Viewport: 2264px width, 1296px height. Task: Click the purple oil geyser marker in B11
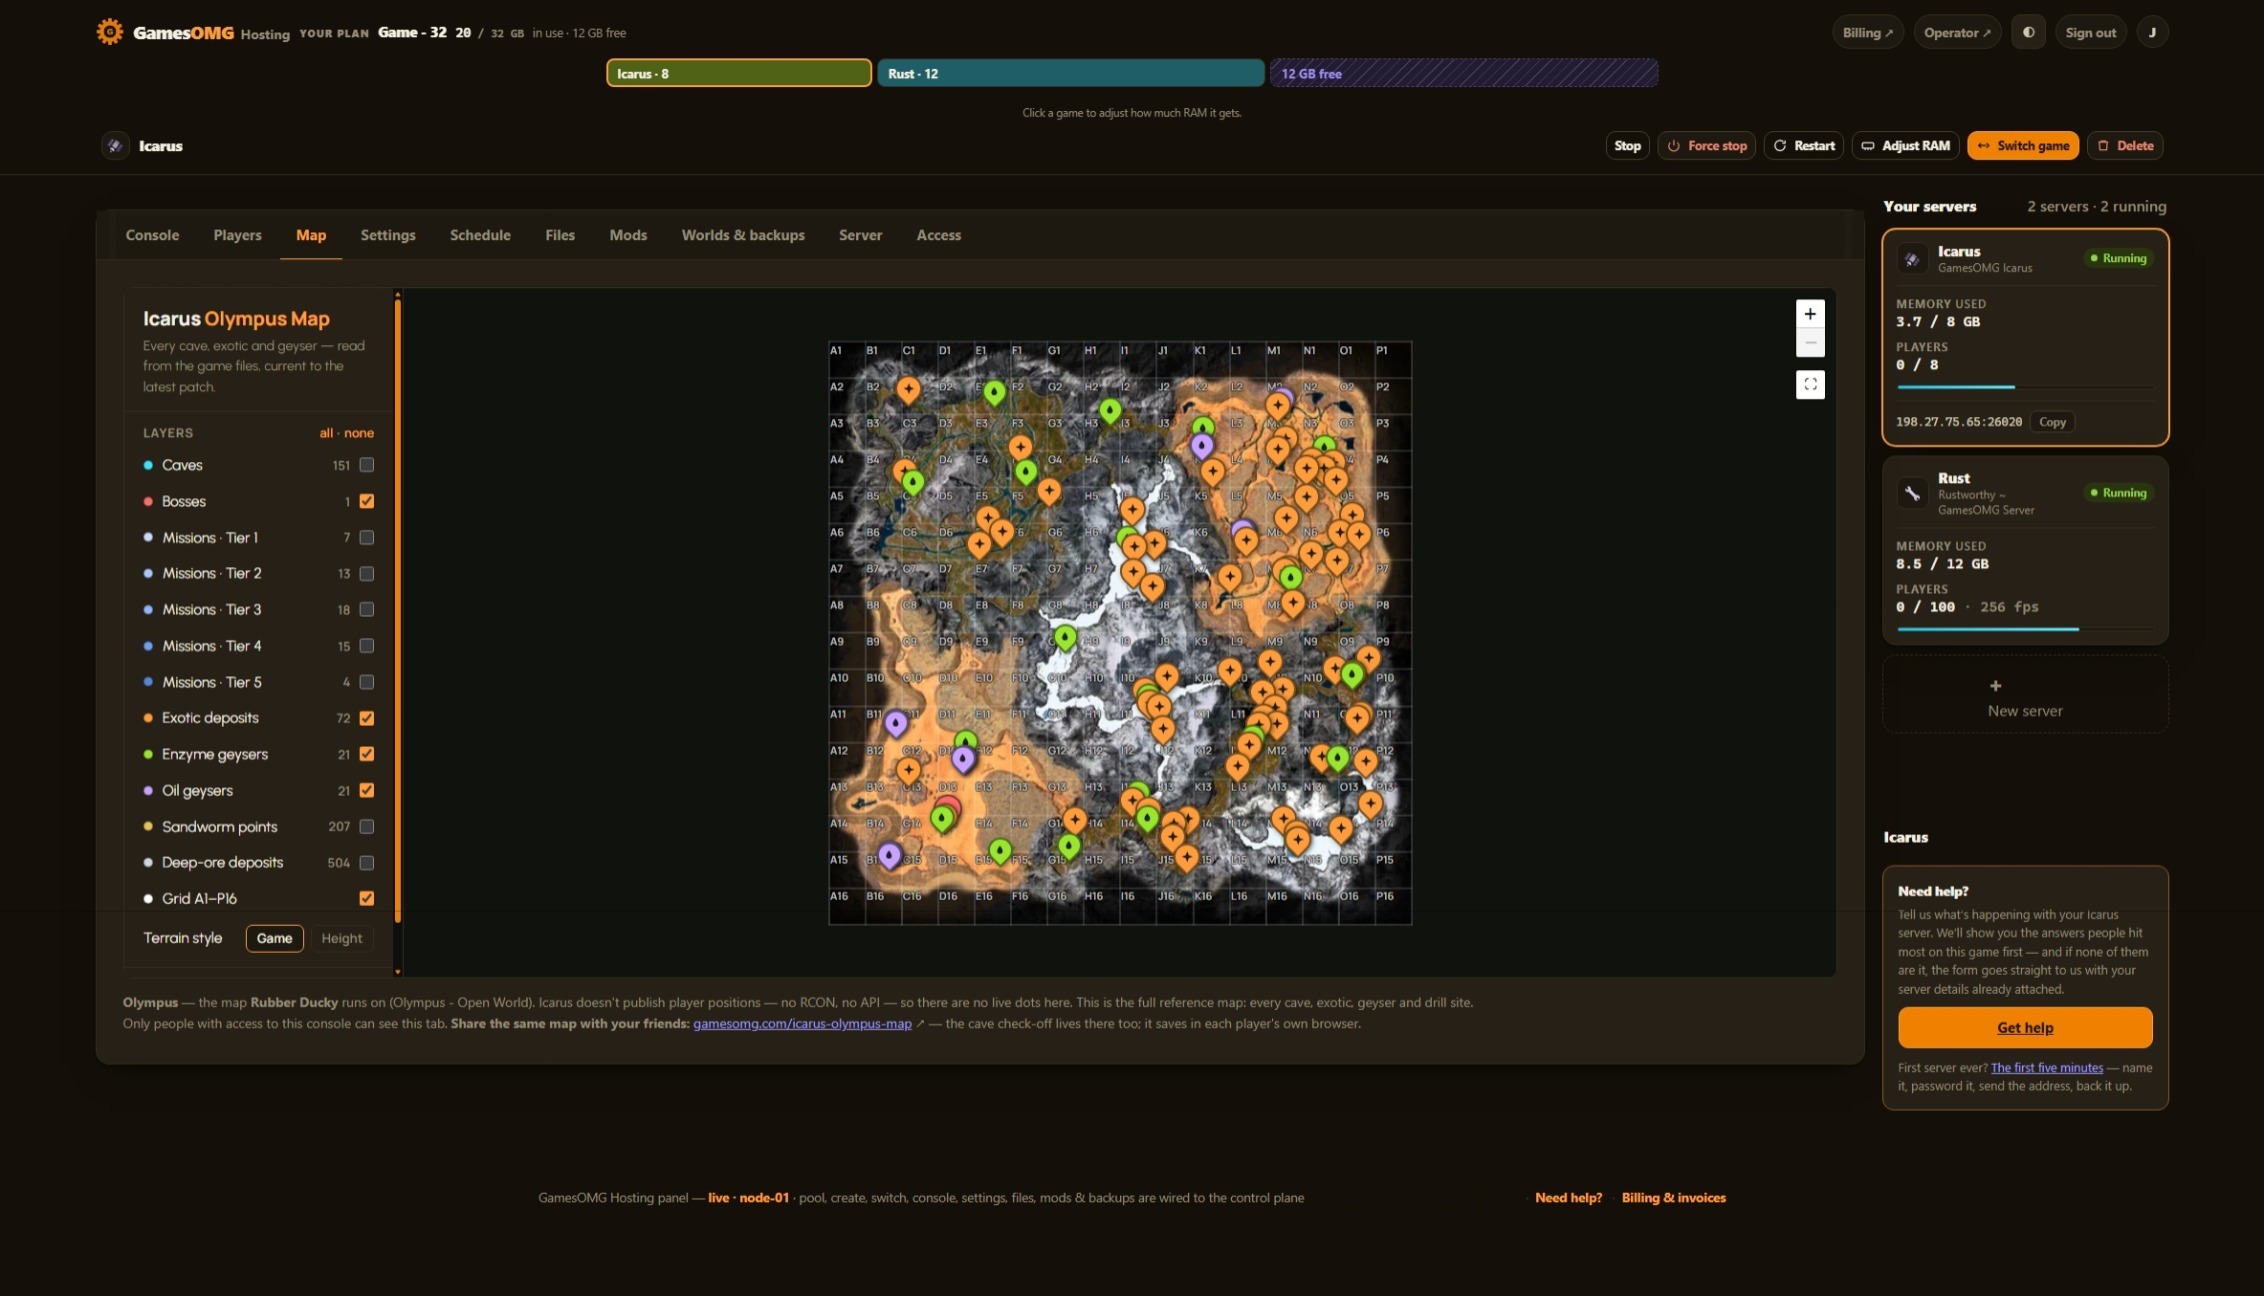click(896, 722)
